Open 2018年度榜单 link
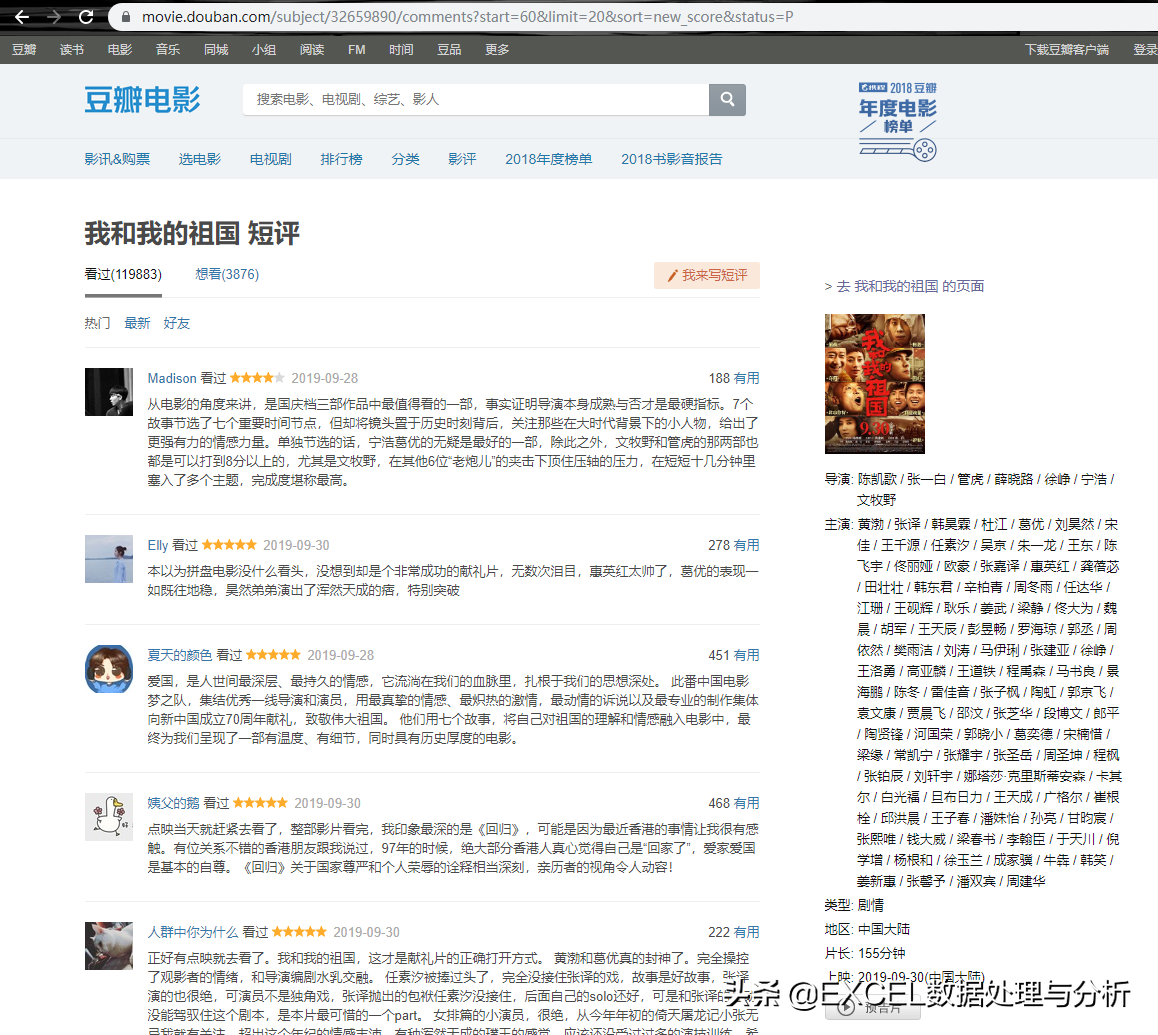The image size is (1158, 1035). pyautogui.click(x=549, y=159)
